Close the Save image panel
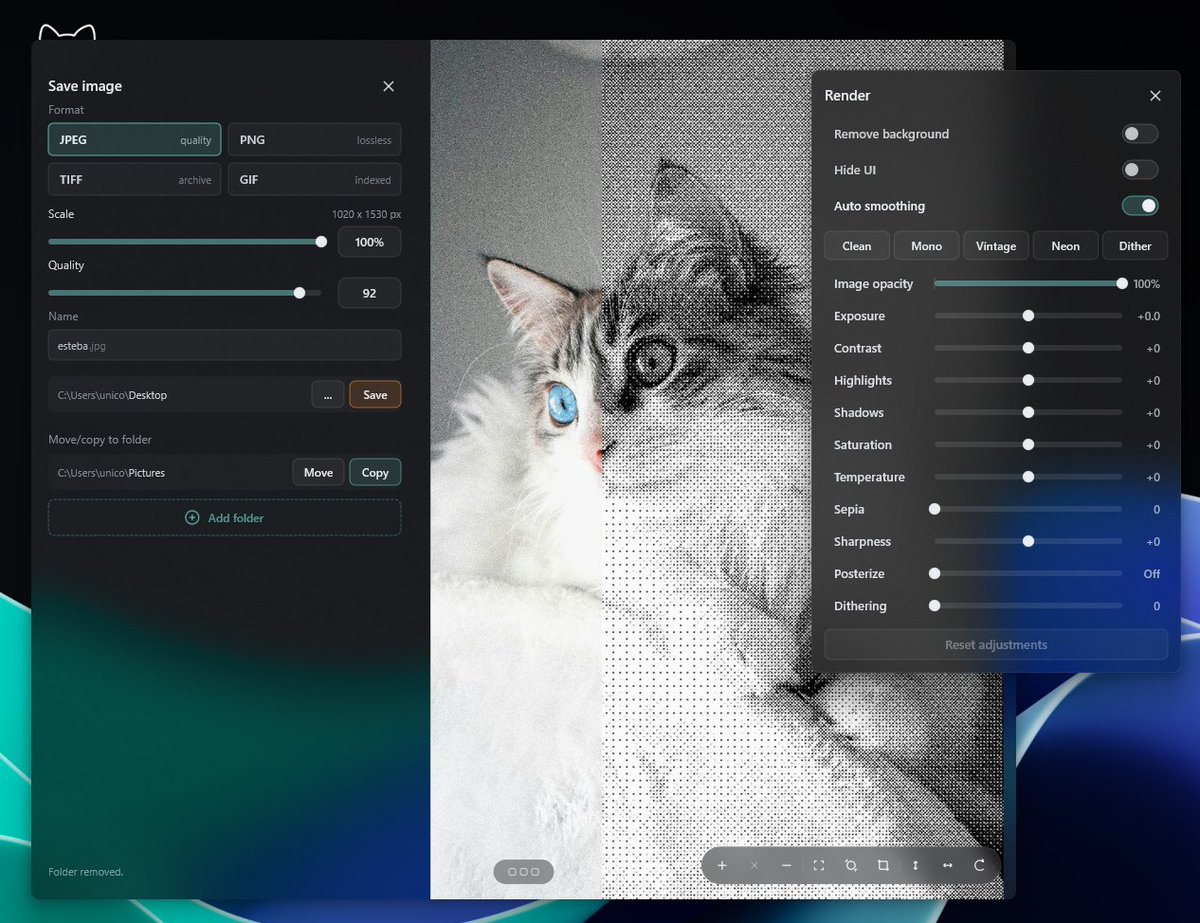Image resolution: width=1200 pixels, height=923 pixels. click(x=389, y=86)
